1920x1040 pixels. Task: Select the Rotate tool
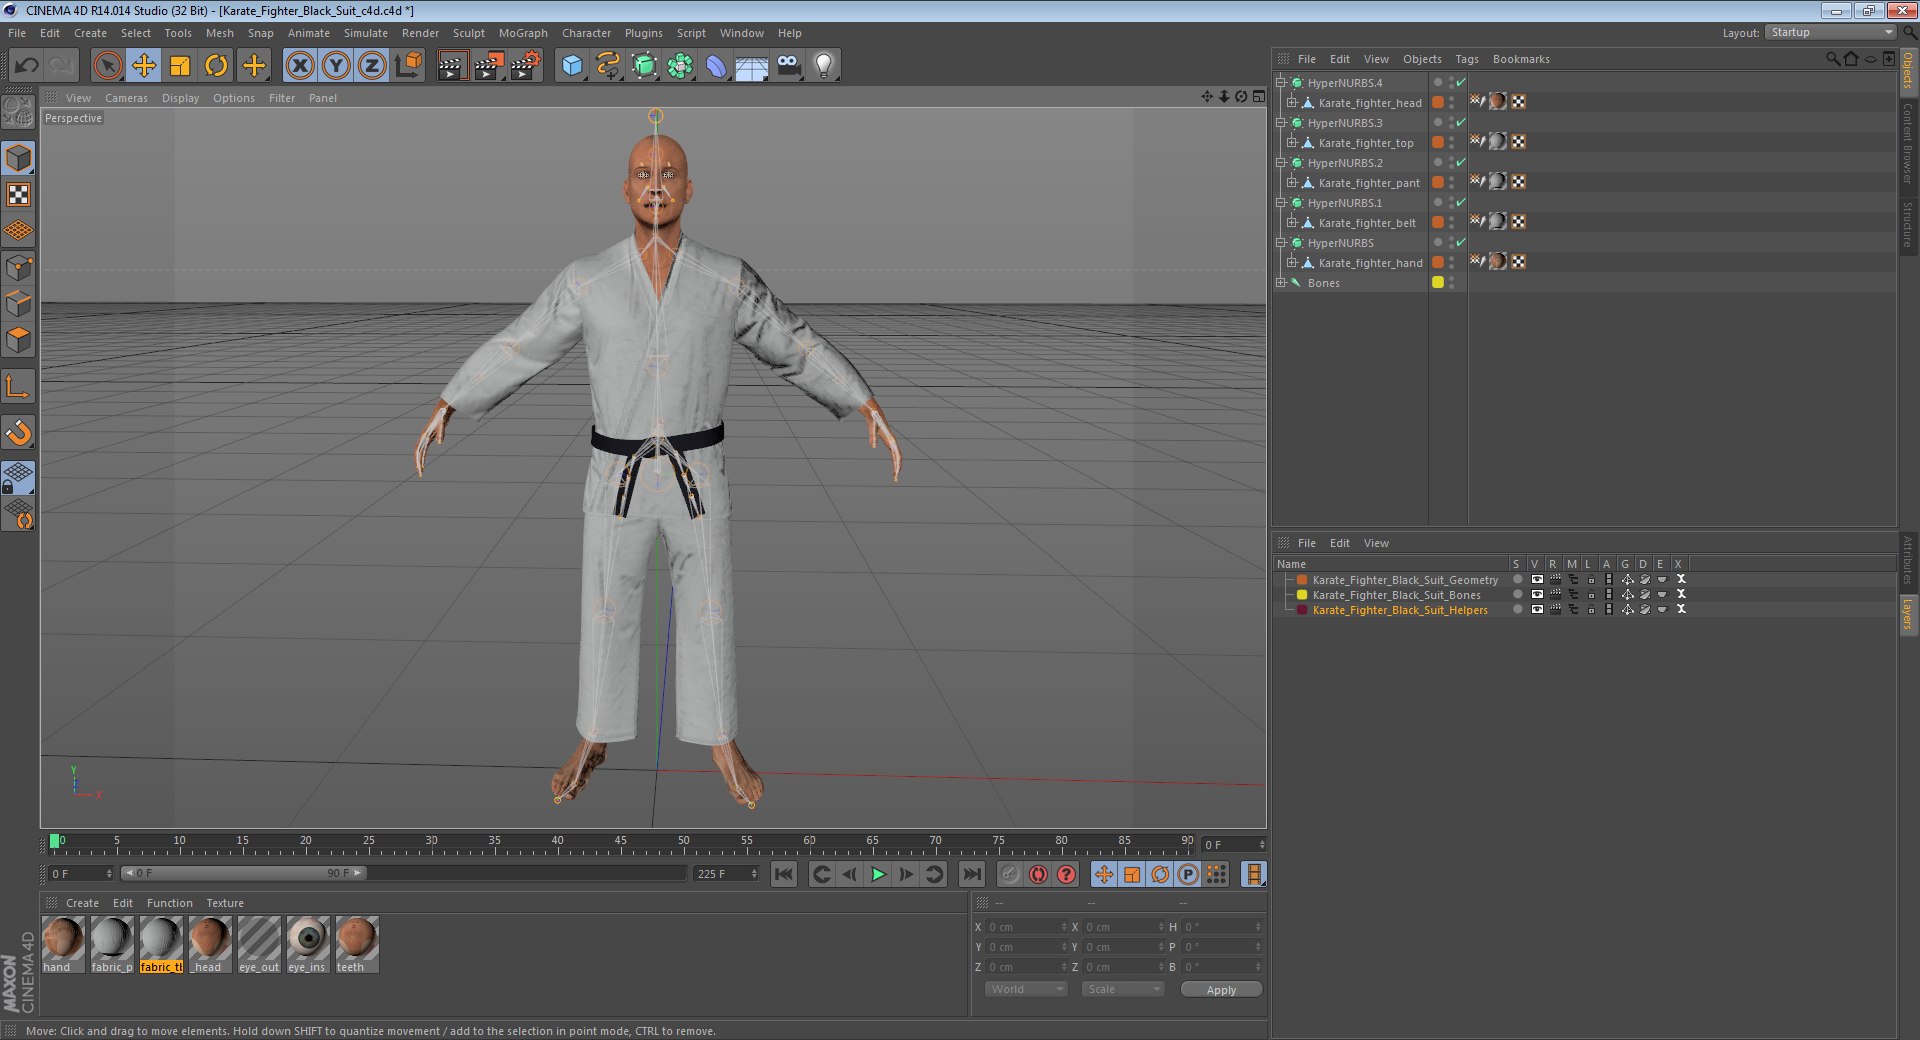click(x=216, y=66)
